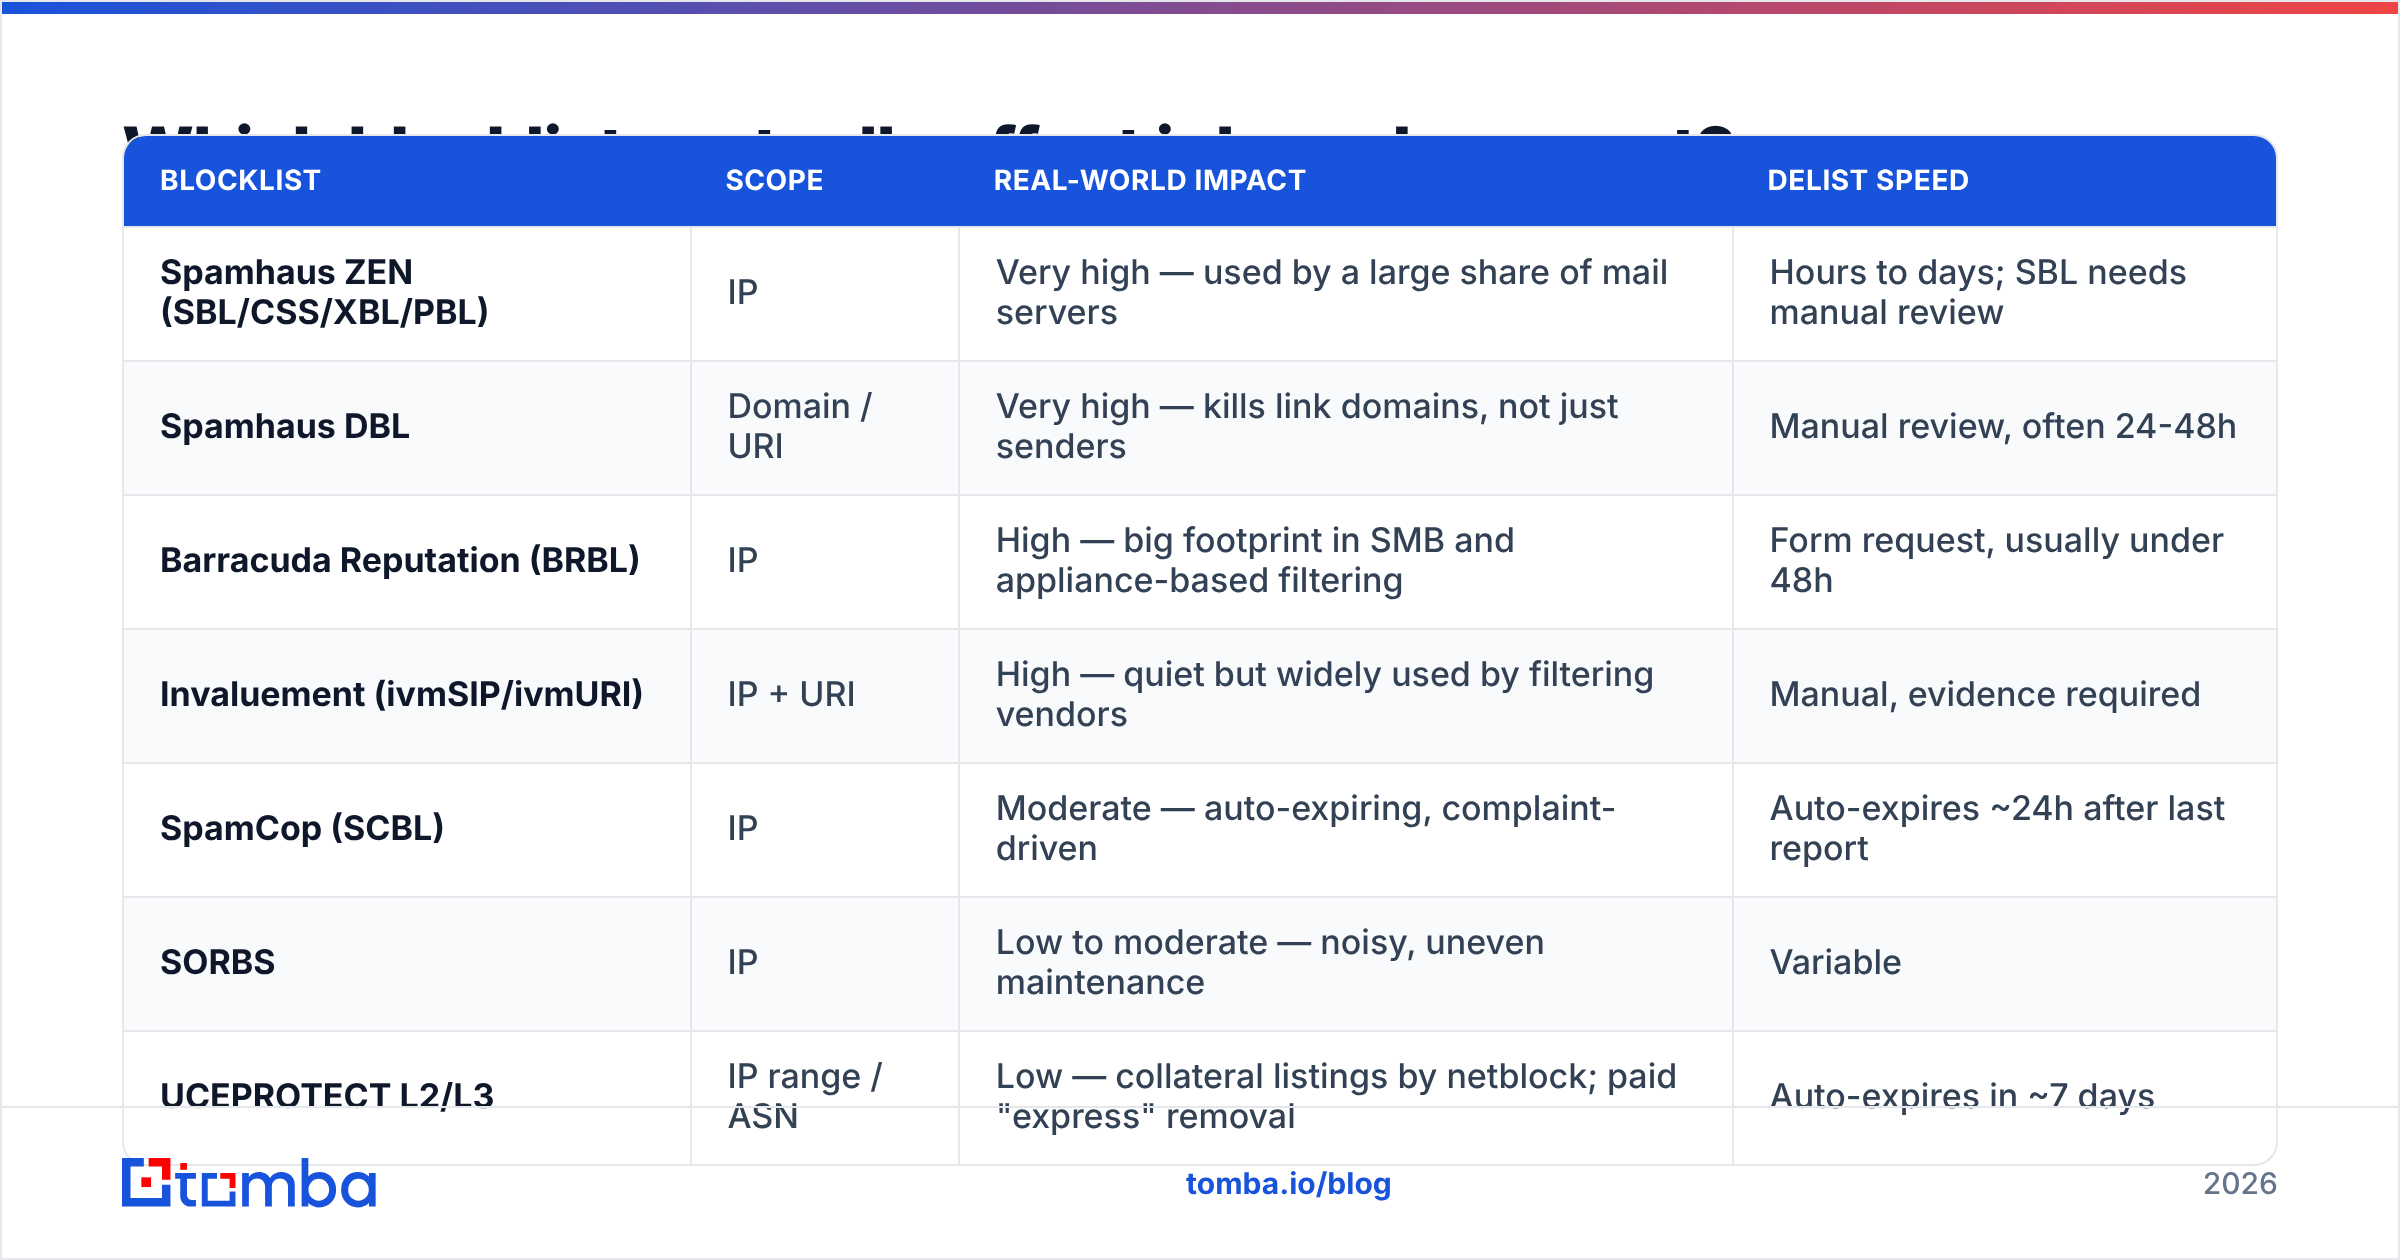Click the IP scope in SORBS row
Image resolution: width=2400 pixels, height=1260 pixels.
click(x=825, y=963)
